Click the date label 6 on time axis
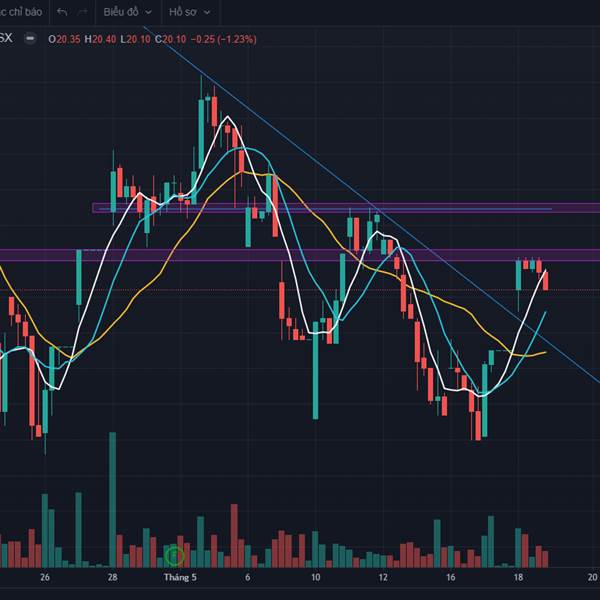 tap(248, 577)
